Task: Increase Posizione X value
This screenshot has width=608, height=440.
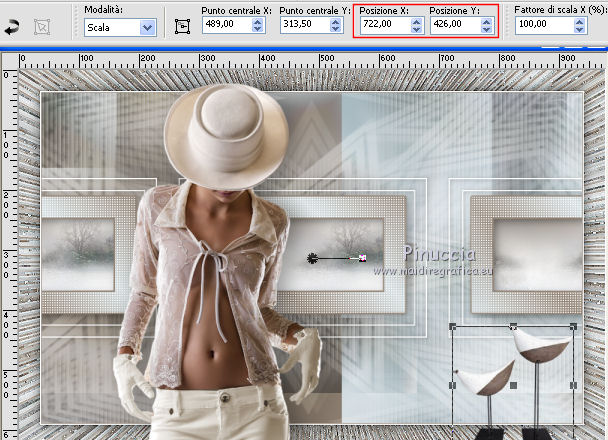Action: (416, 21)
